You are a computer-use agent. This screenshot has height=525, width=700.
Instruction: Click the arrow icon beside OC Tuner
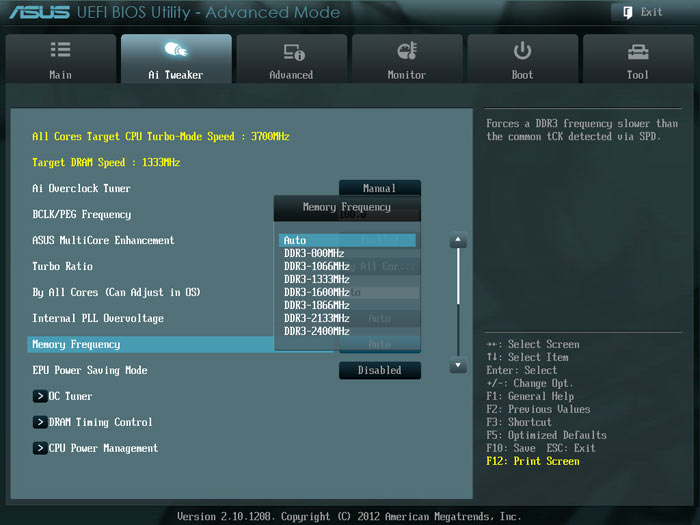click(40, 396)
